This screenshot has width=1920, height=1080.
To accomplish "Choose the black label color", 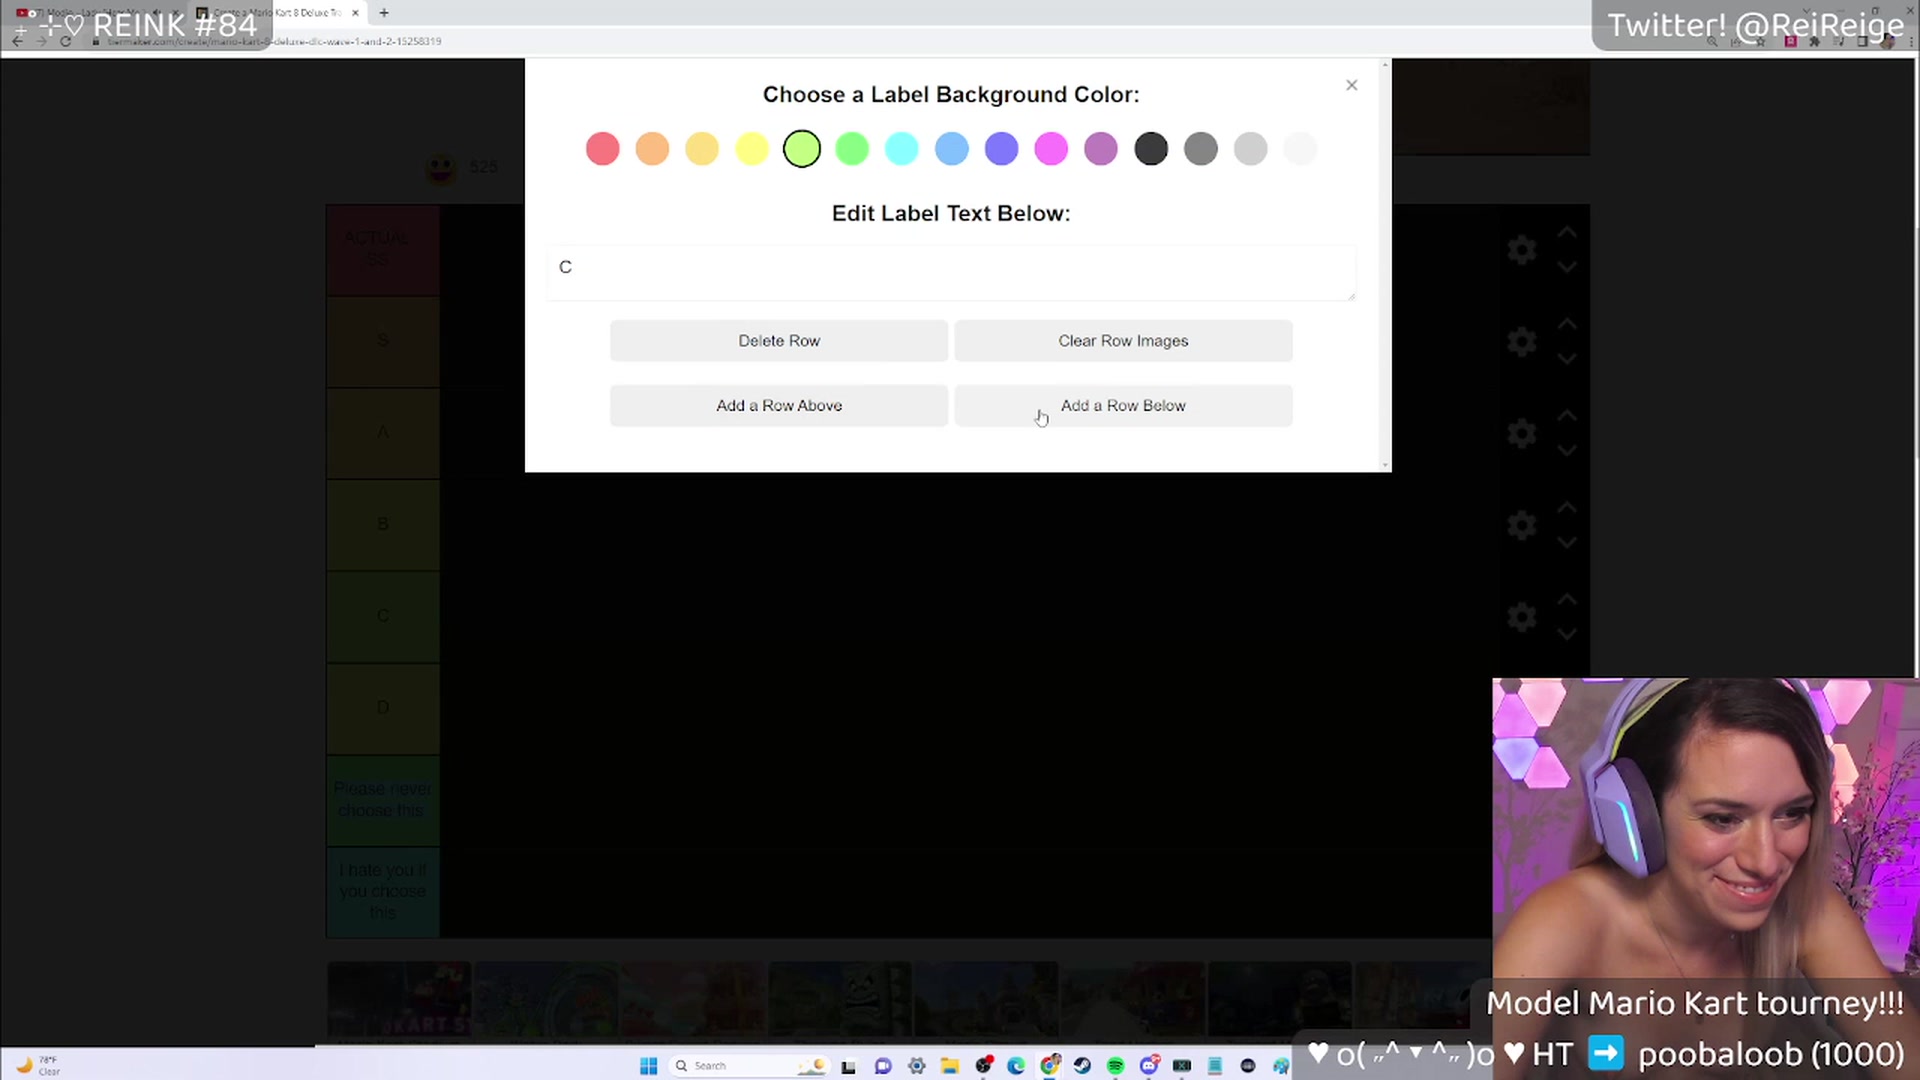I will (x=1151, y=149).
